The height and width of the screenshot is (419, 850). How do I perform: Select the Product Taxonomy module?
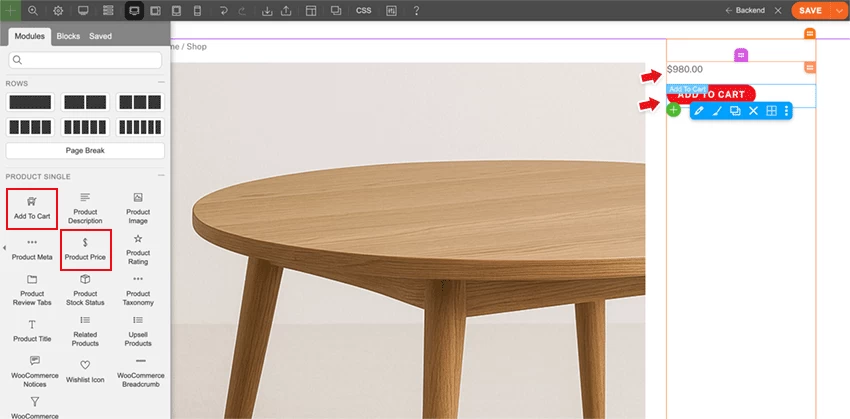(x=138, y=291)
